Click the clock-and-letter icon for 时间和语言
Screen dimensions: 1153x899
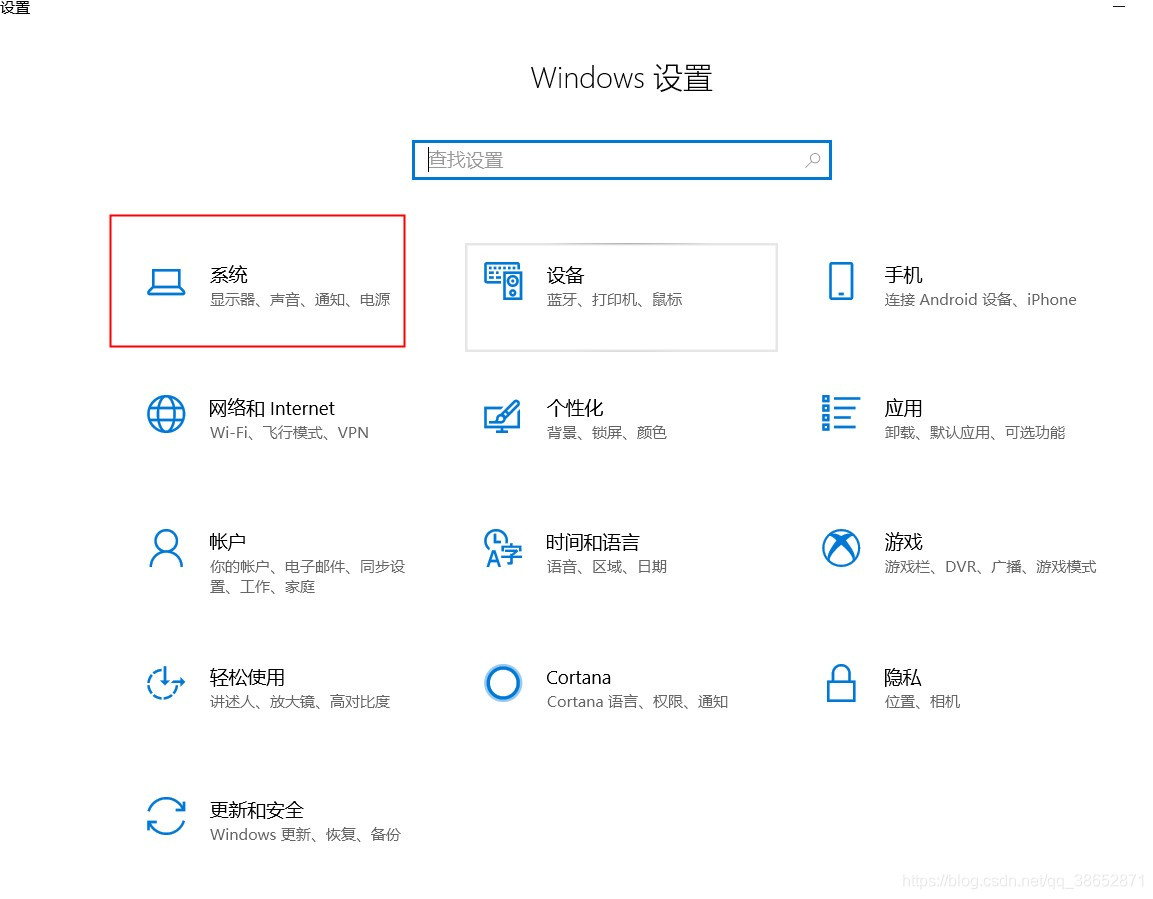coord(503,548)
